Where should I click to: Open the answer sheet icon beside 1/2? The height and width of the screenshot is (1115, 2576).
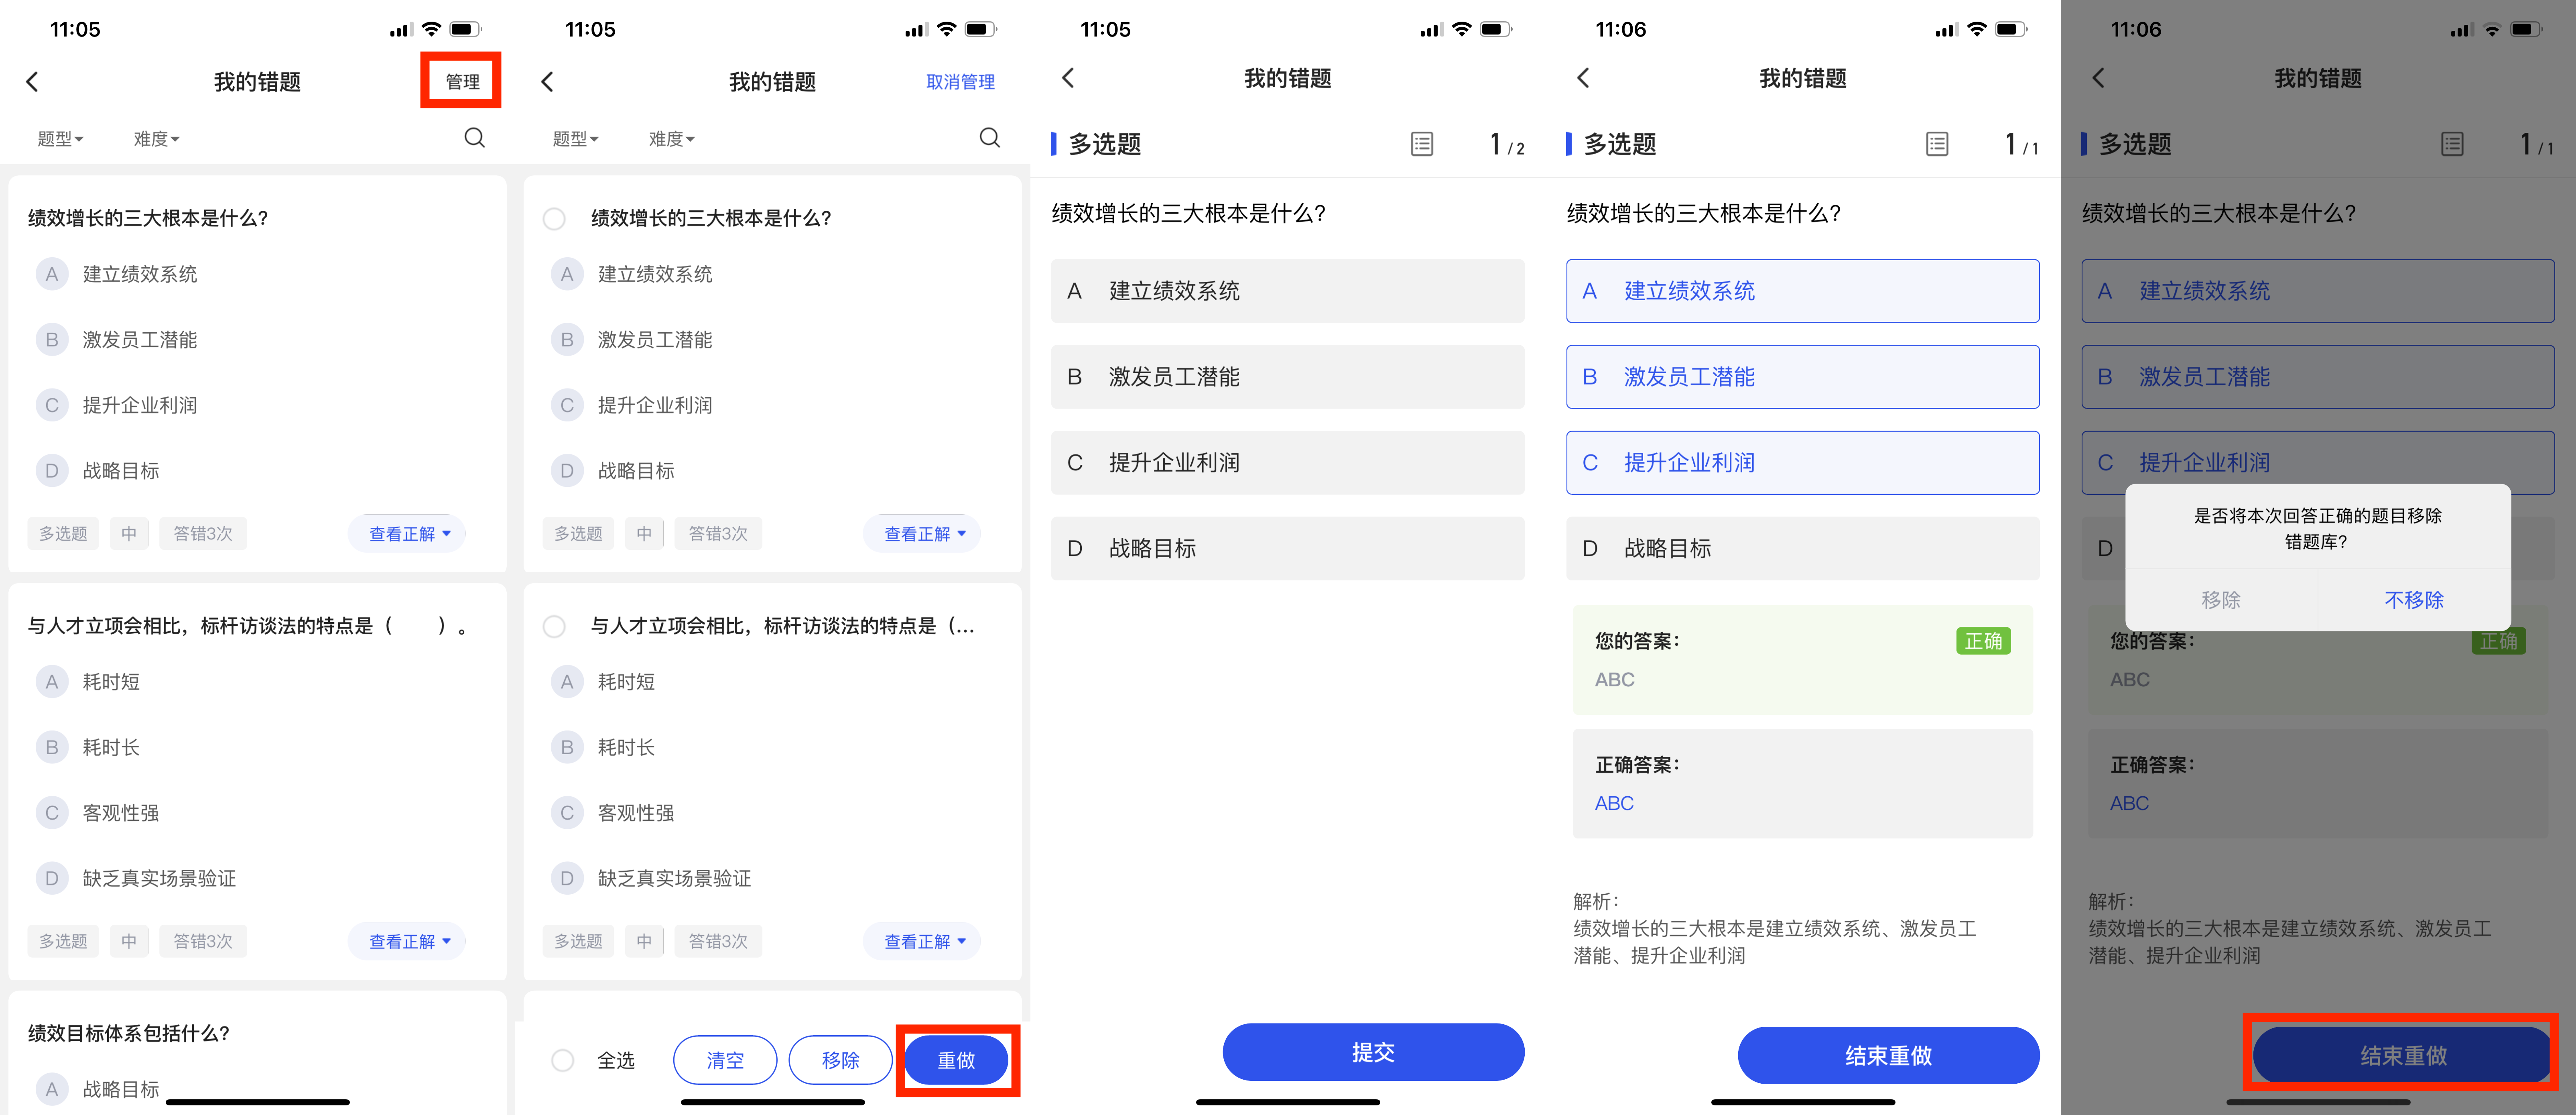click(1422, 144)
